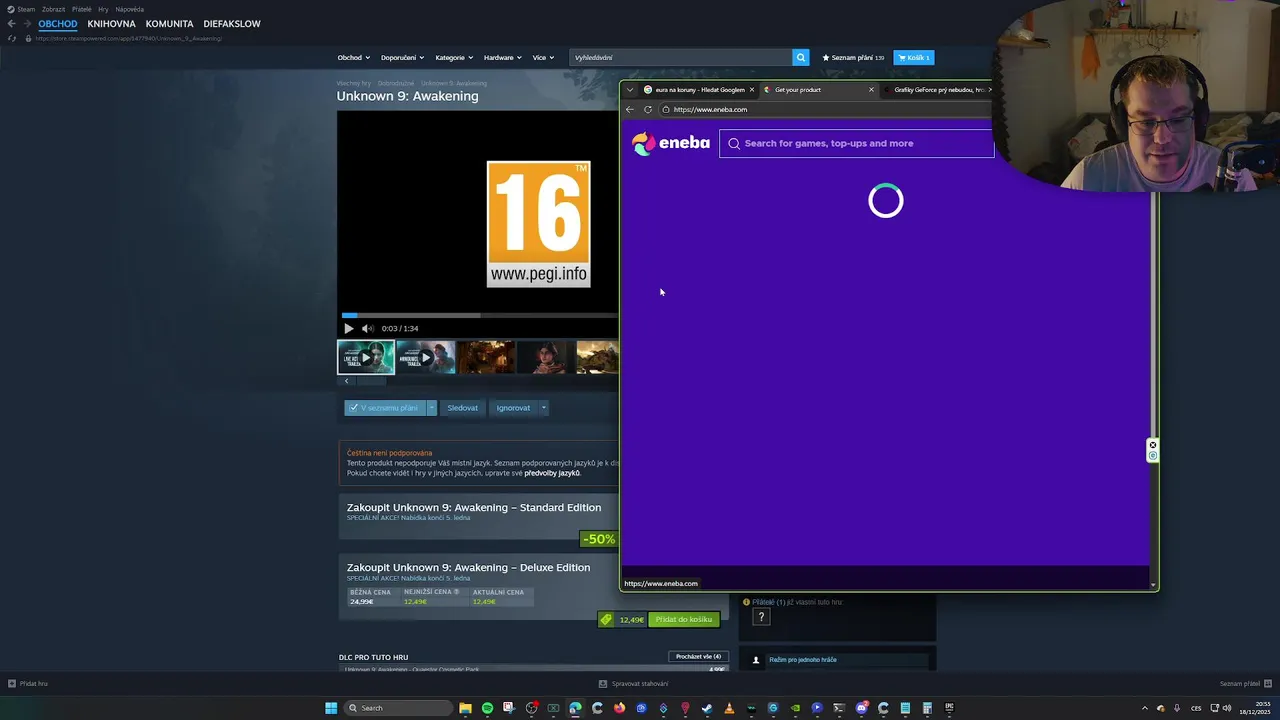1280x720 pixels.
Task: Click the eneba logo
Action: [670, 143]
